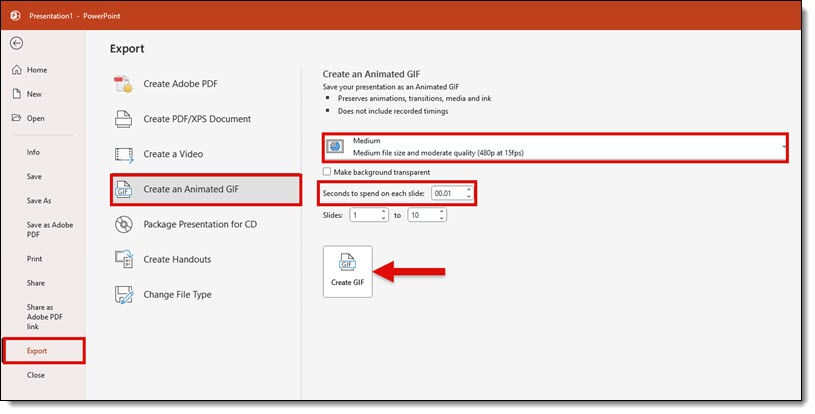
Task: Click Save as Adobe PDF in sidebar
Action: (43, 230)
